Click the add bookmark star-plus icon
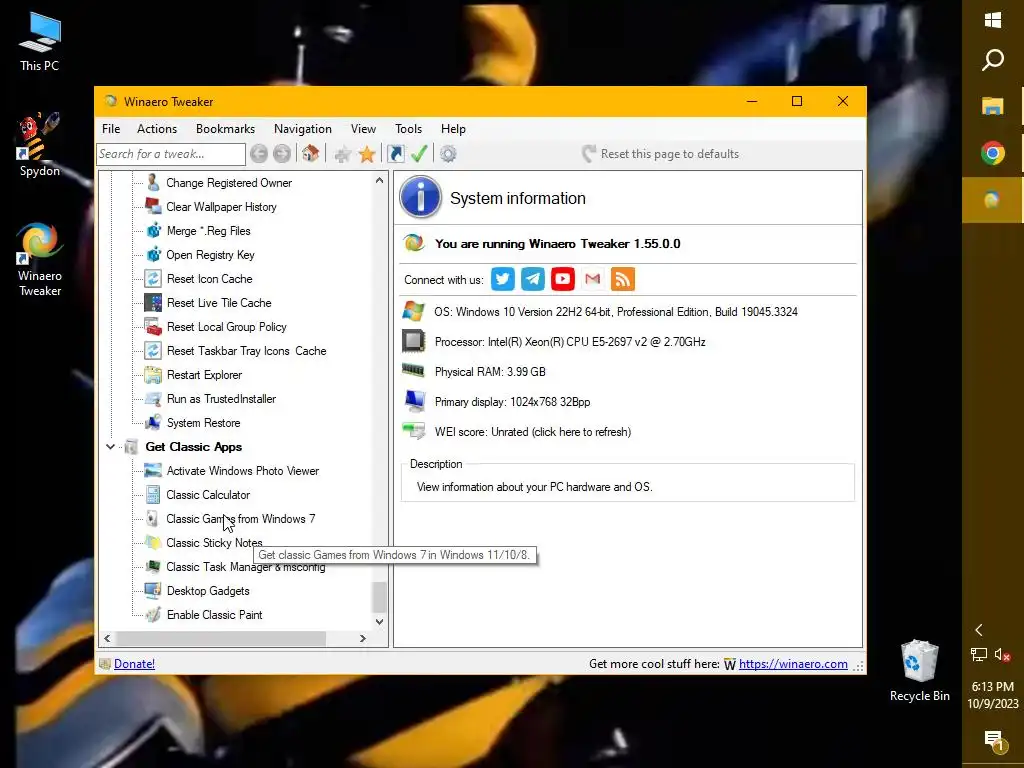 pyautogui.click(x=342, y=154)
